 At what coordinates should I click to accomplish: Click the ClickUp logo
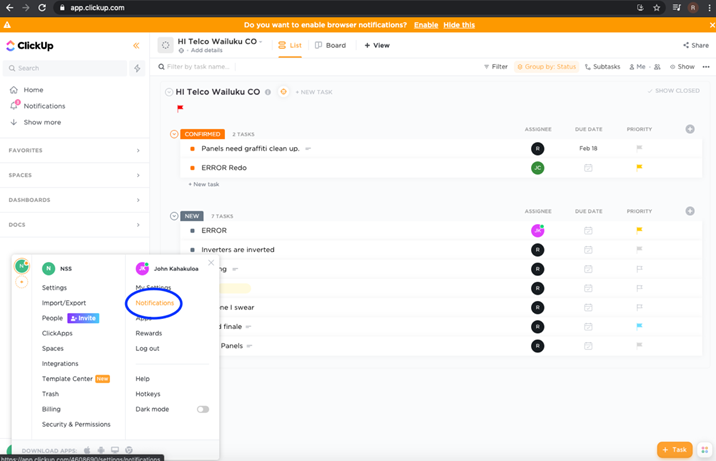[30, 46]
